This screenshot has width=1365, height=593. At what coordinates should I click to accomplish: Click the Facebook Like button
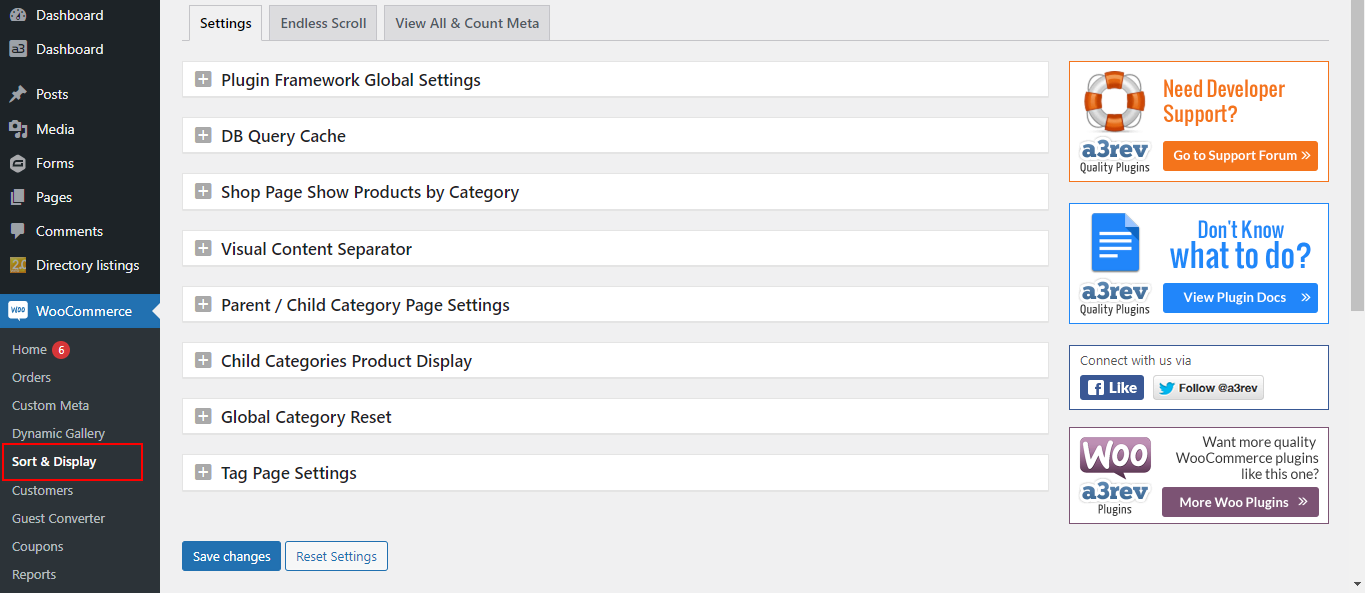[1111, 388]
